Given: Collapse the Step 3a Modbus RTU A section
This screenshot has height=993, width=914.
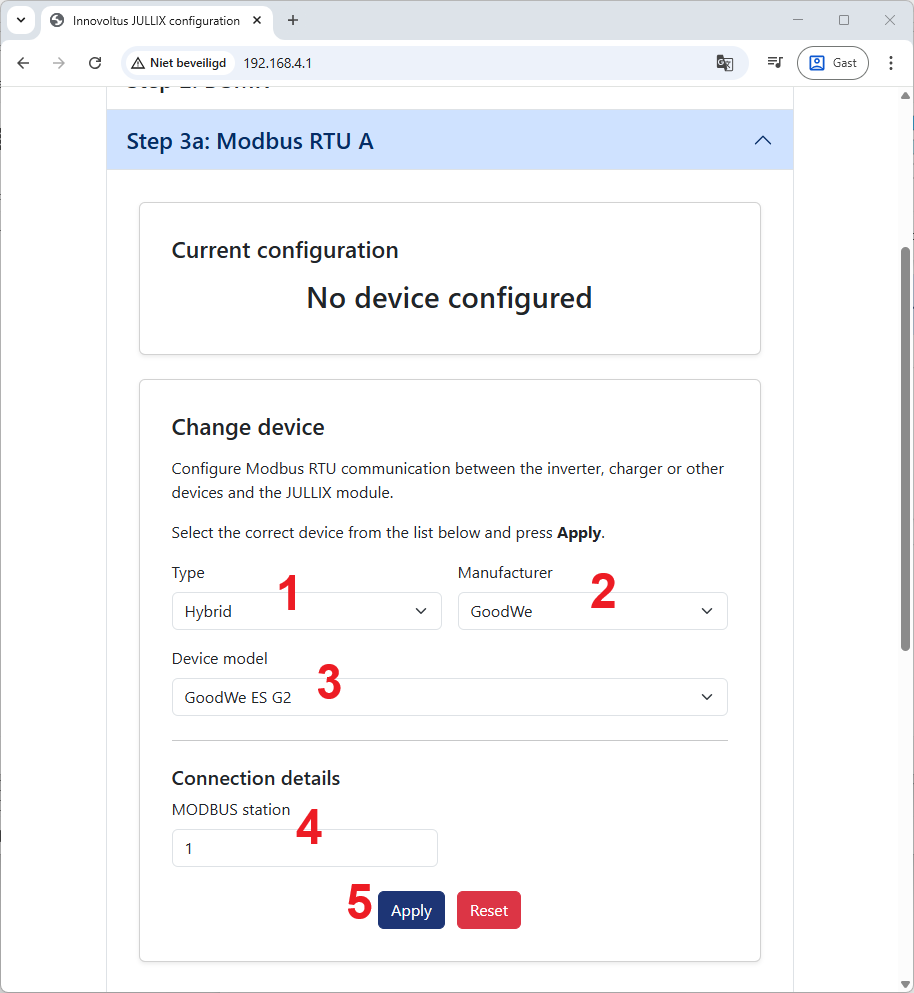Looking at the screenshot, I should [762, 141].
